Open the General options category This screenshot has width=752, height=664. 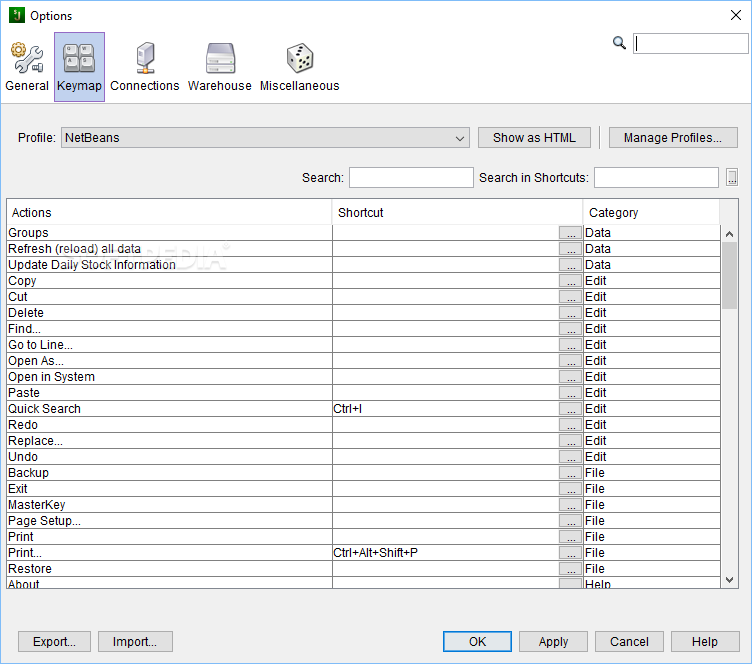coord(27,67)
